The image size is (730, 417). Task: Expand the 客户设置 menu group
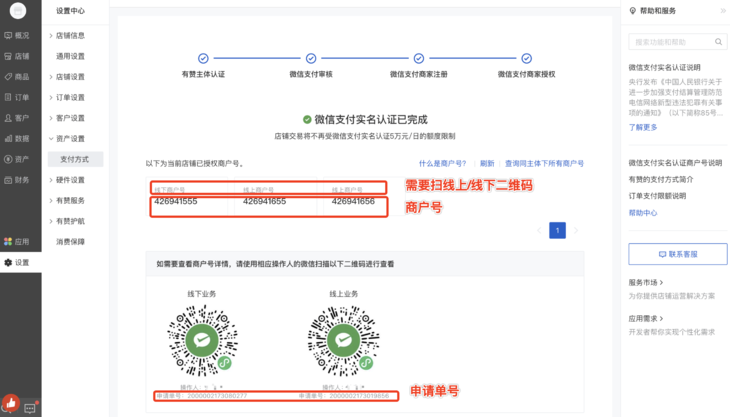coord(68,118)
